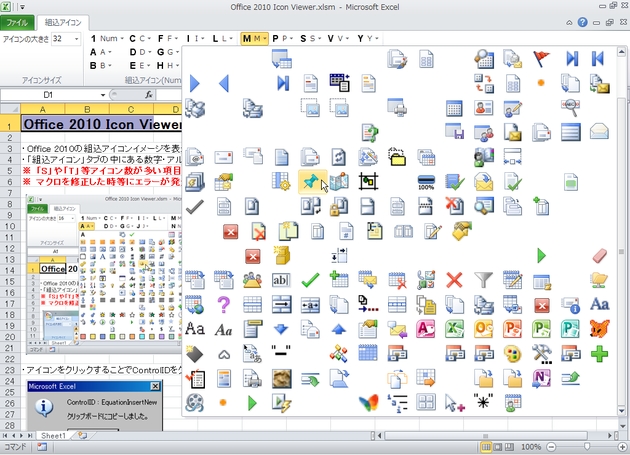Choose the 100% zoom icon

click(x=426, y=182)
